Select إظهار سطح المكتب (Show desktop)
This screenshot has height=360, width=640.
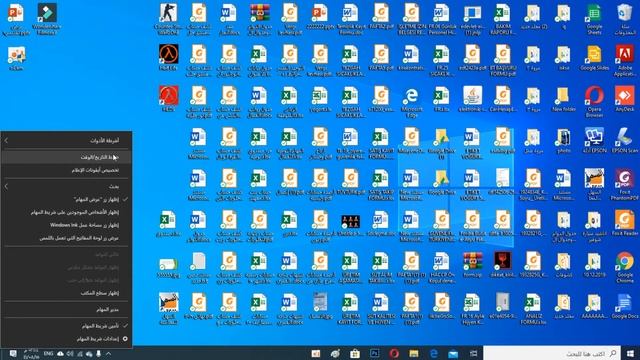pos(66,293)
